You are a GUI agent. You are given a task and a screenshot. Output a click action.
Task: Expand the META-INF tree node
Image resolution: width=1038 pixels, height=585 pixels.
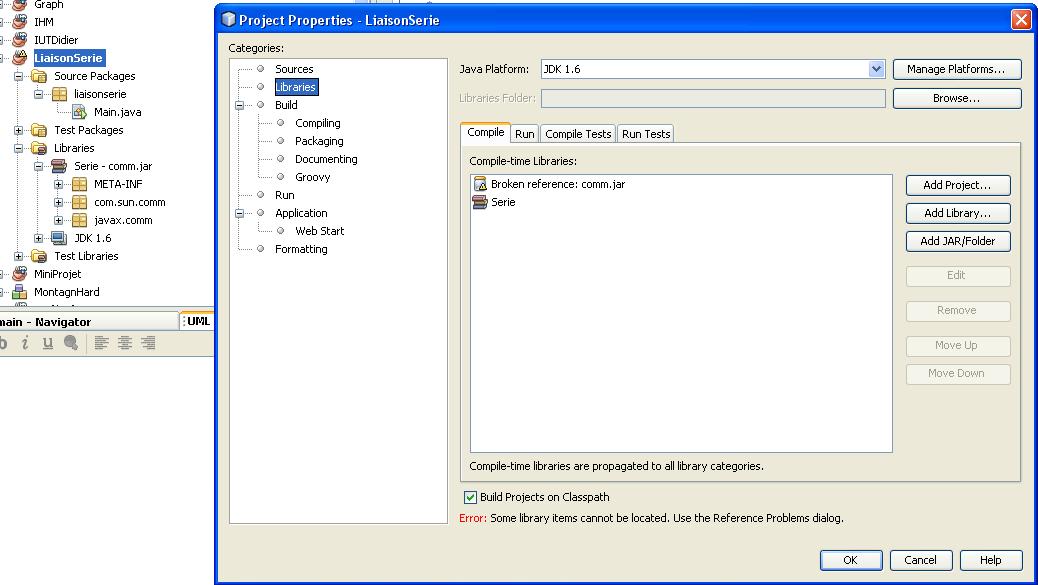click(58, 185)
